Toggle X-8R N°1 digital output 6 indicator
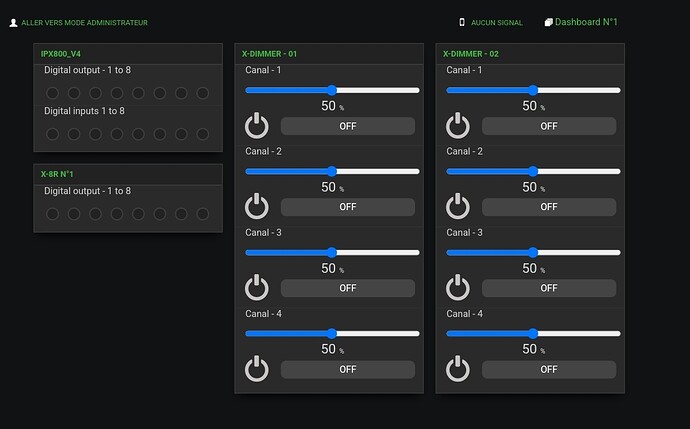This screenshot has height=429, width=690. (160, 214)
